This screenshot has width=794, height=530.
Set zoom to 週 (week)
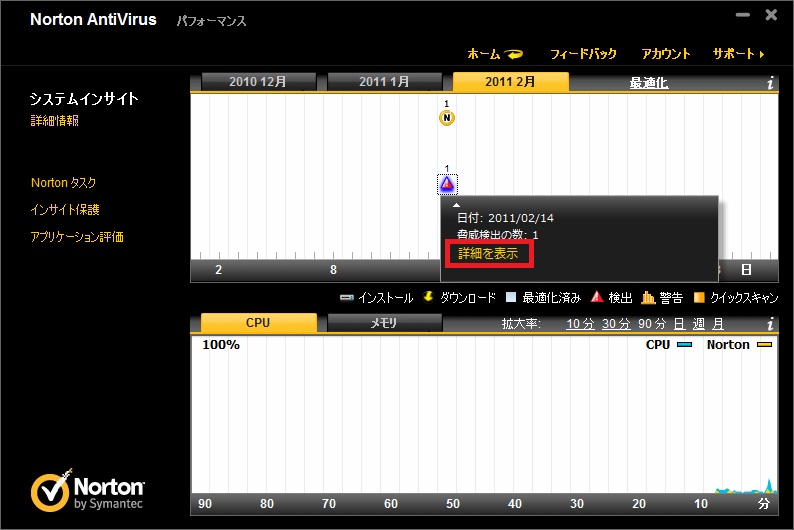698,324
